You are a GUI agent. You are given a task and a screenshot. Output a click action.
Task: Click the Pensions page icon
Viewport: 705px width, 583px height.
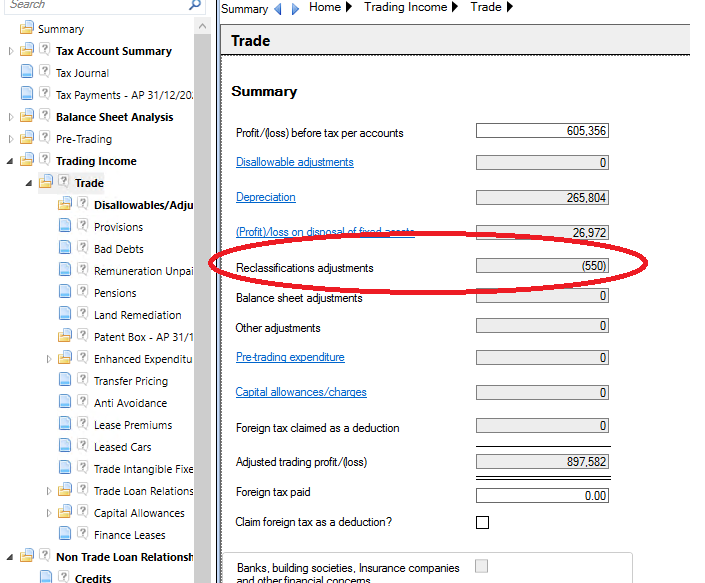coord(65,291)
